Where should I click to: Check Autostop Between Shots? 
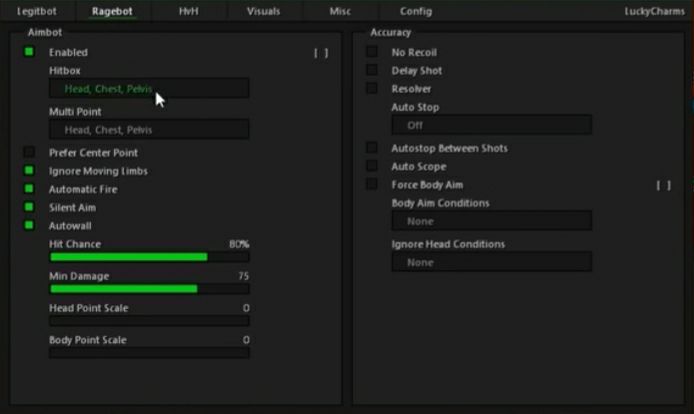tap(372, 148)
